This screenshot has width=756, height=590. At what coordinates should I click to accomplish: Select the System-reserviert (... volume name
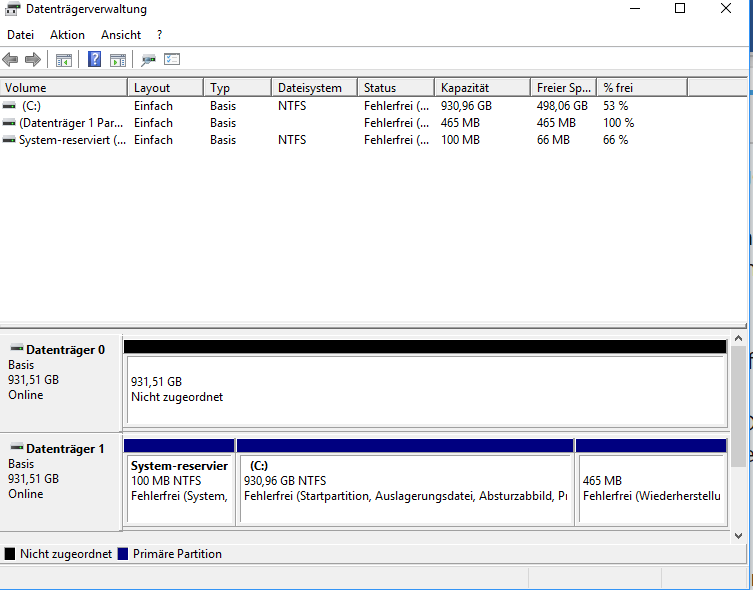pos(72,140)
